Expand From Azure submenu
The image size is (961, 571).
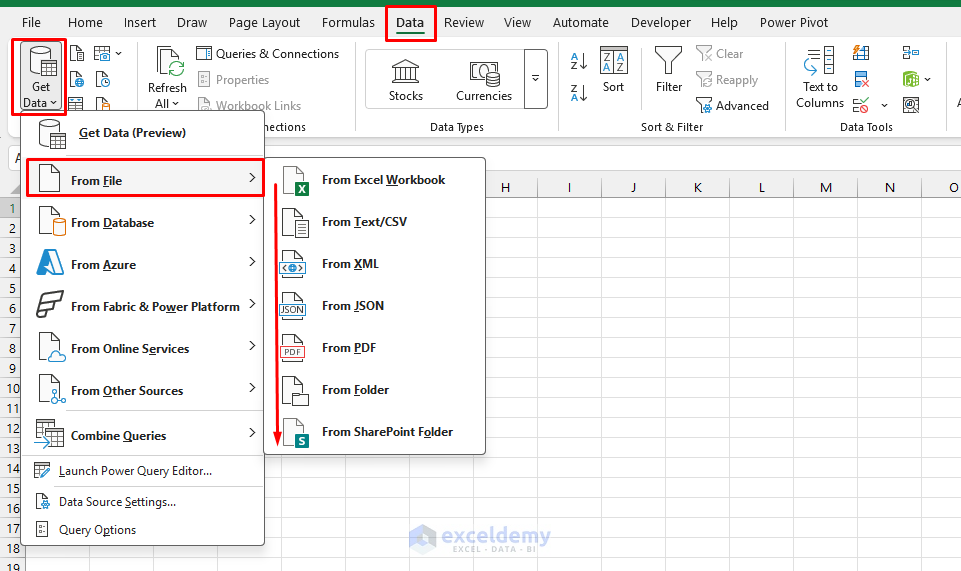tap(143, 264)
